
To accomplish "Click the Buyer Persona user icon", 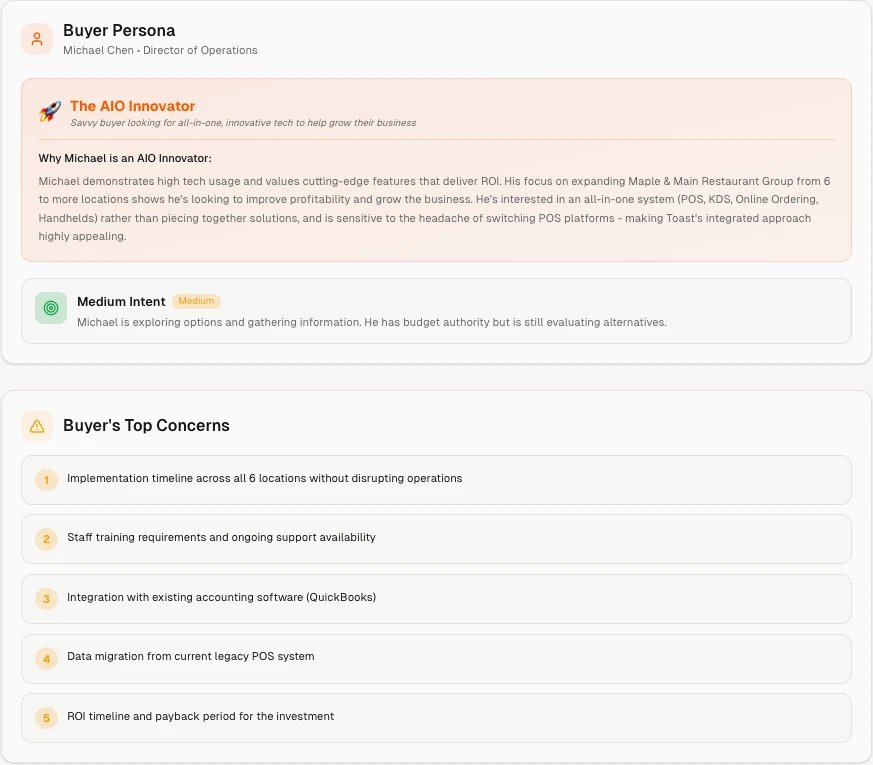I will [37, 39].
